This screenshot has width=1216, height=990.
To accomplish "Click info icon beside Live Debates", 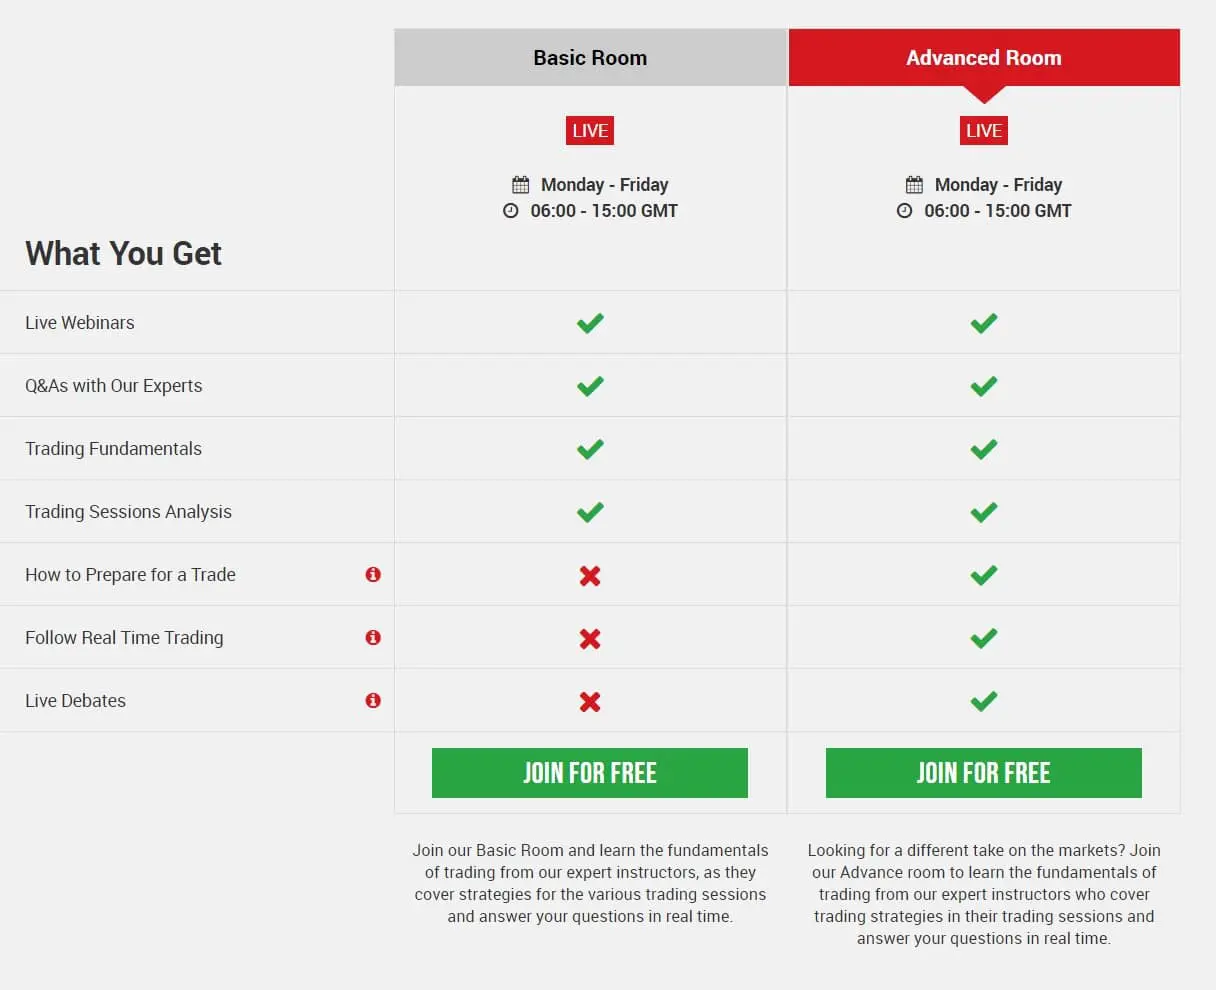I will tap(373, 700).
